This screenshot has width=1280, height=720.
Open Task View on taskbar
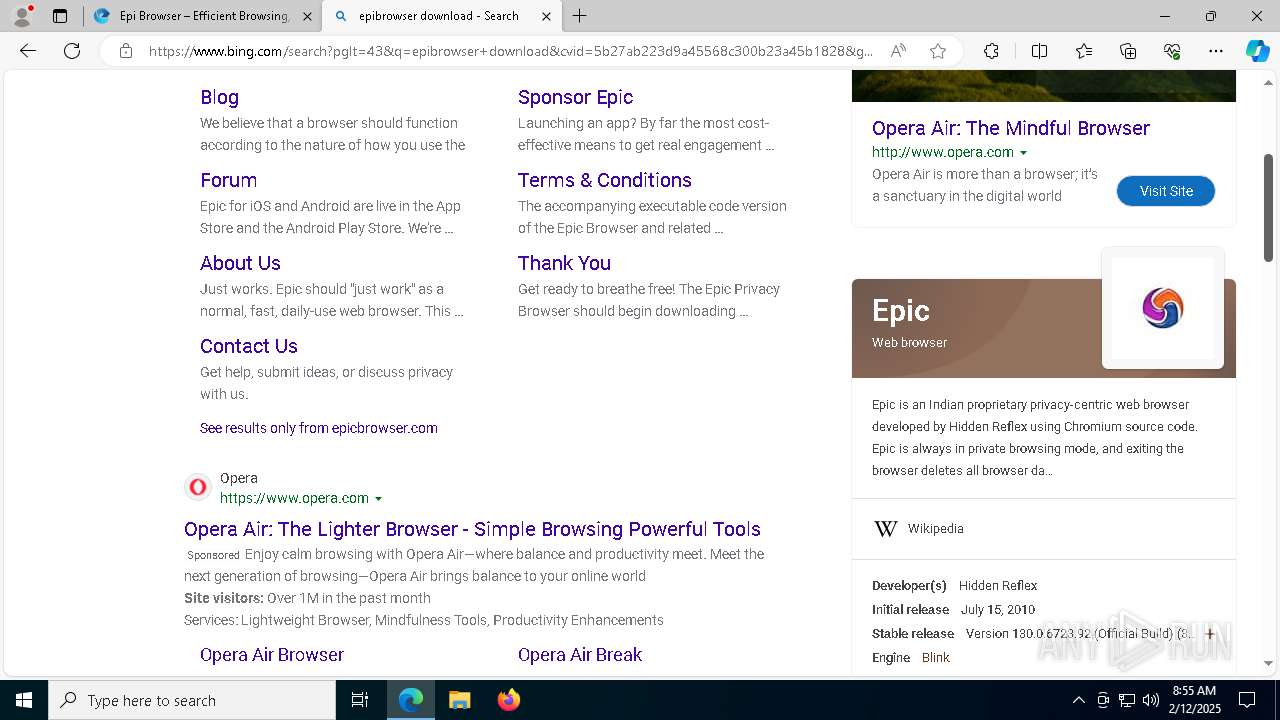click(360, 700)
